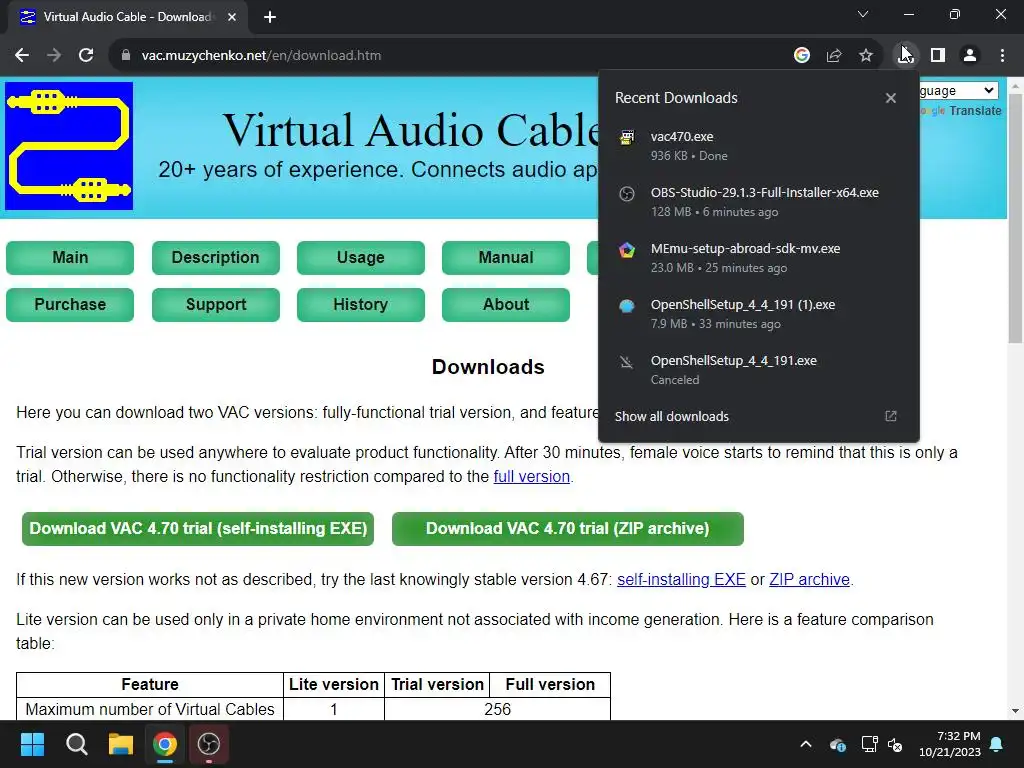Click version 4.67 ZIP archive link
Viewport: 1024px width, 768px height.
click(809, 580)
